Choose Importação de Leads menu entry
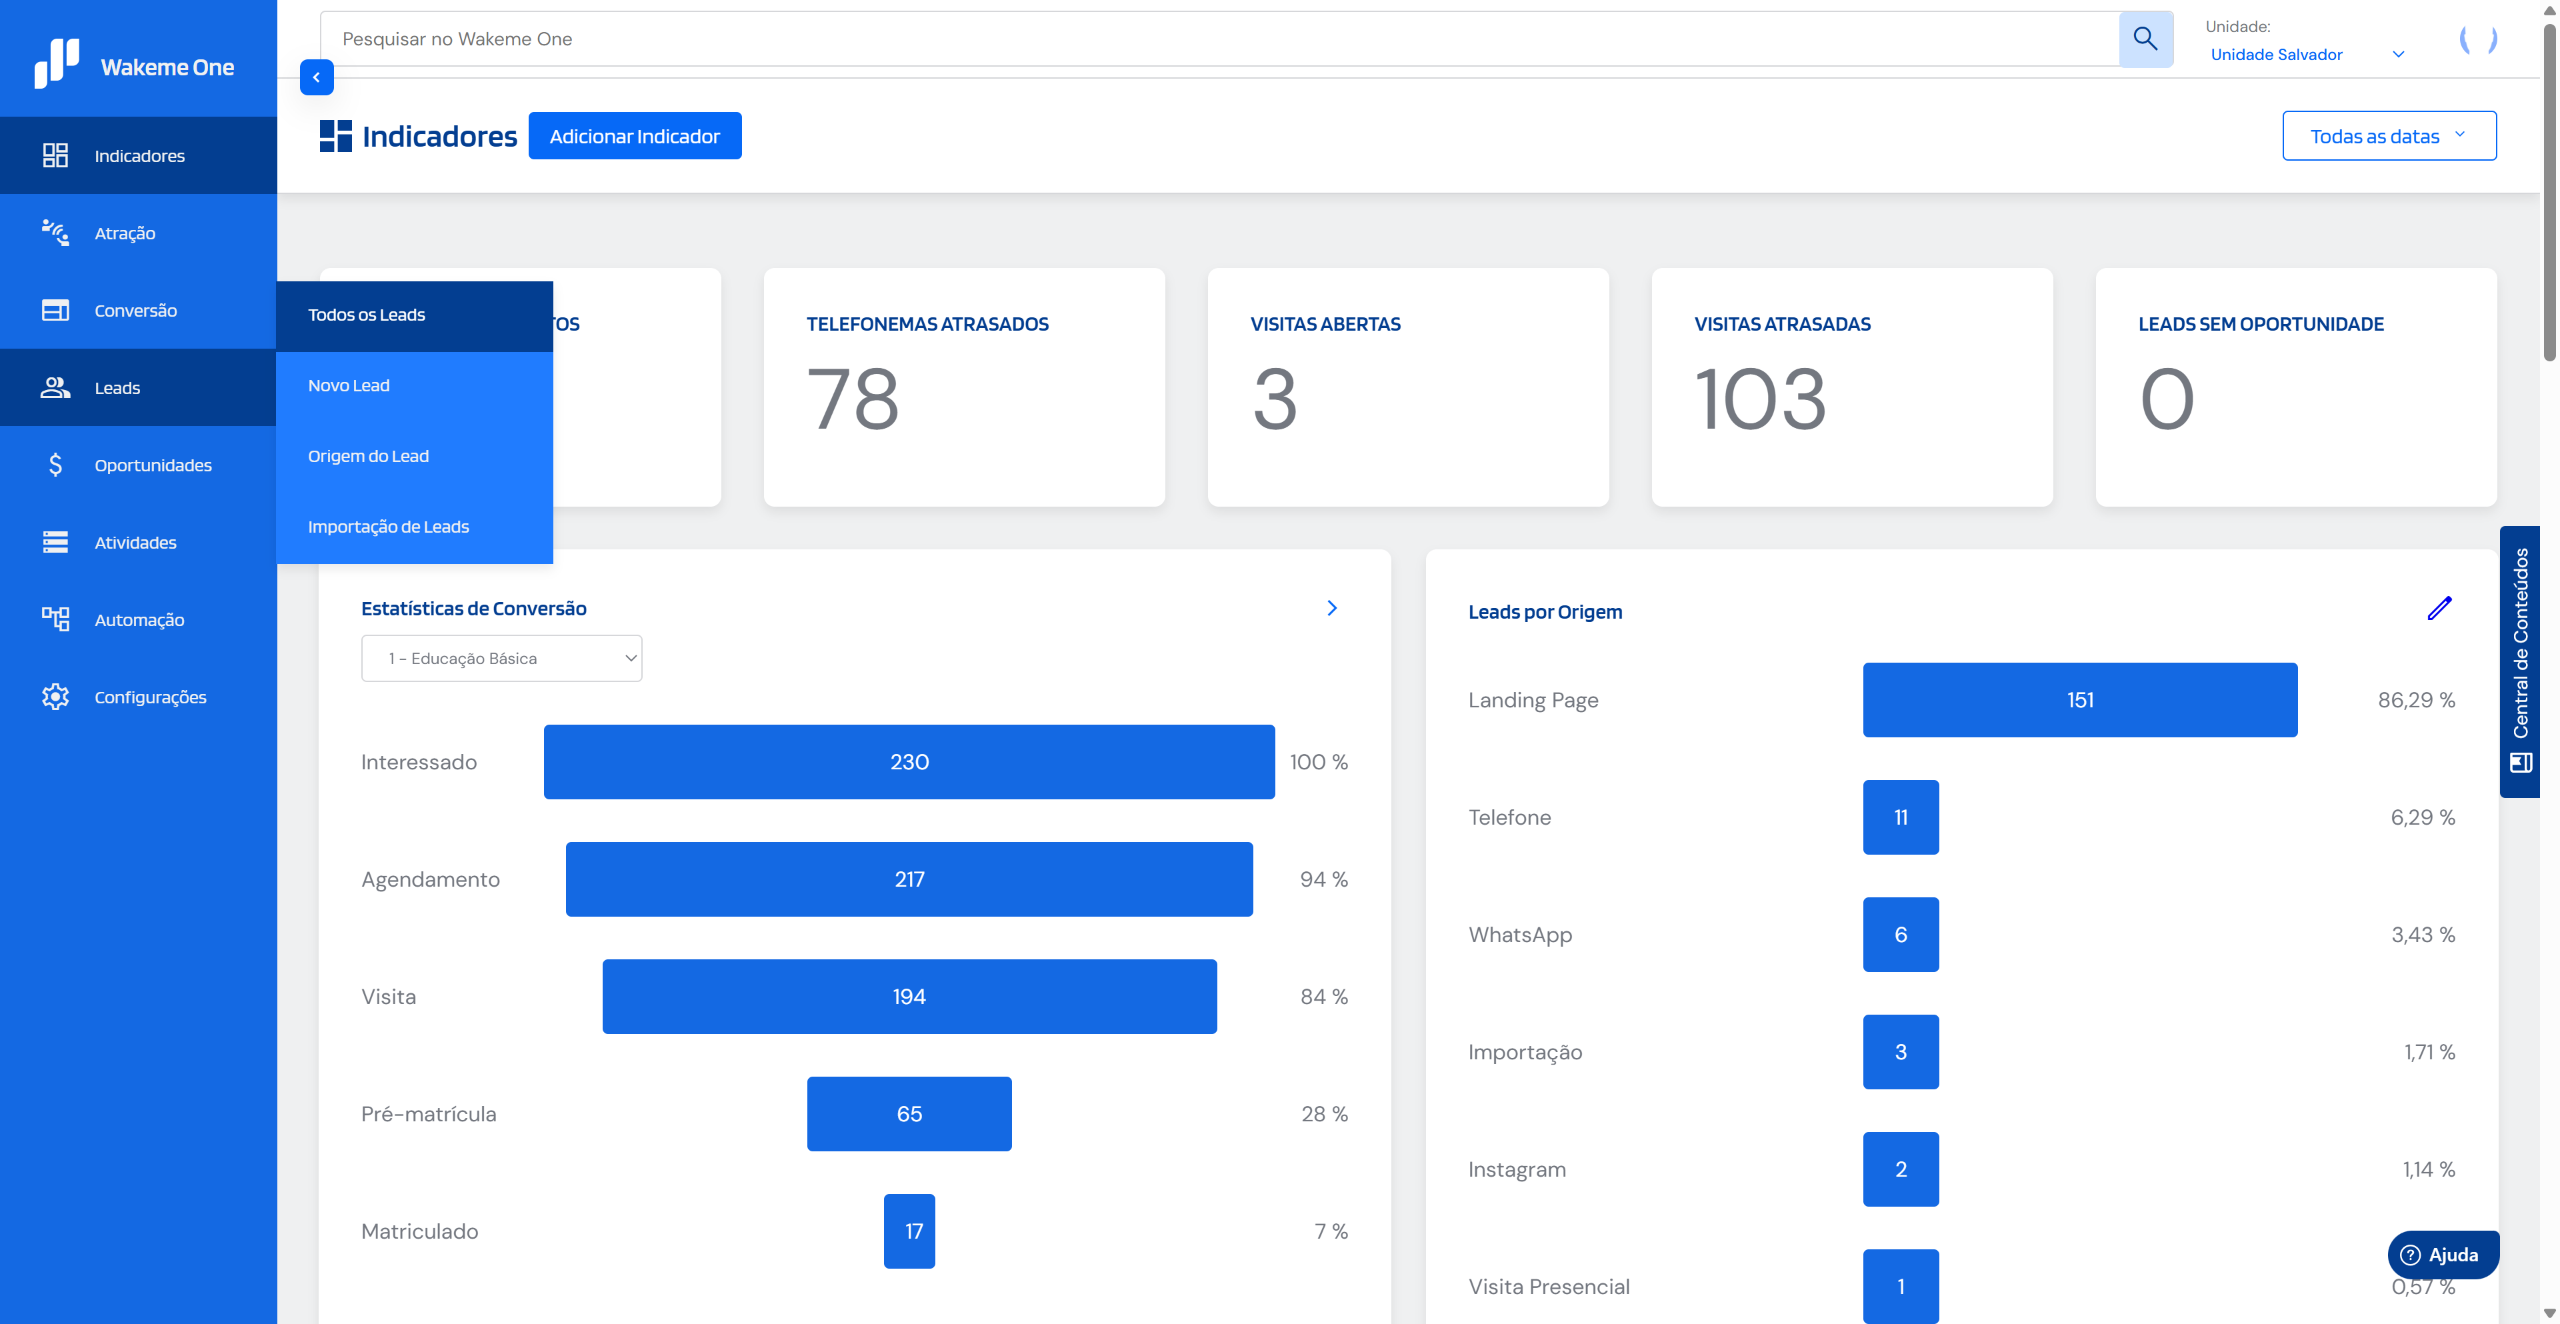Image resolution: width=2560 pixels, height=1324 pixels. click(388, 526)
